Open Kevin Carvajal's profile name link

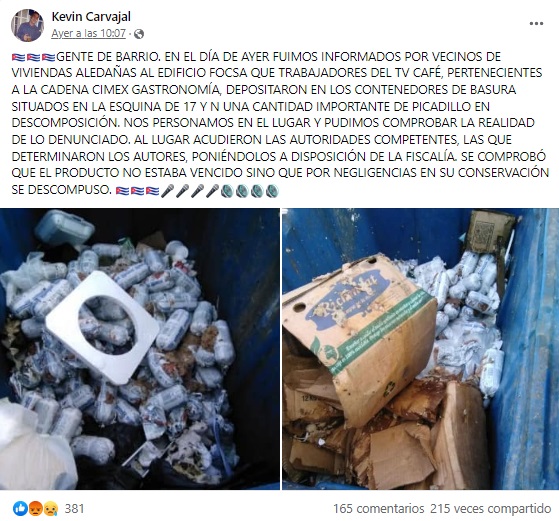click(91, 17)
